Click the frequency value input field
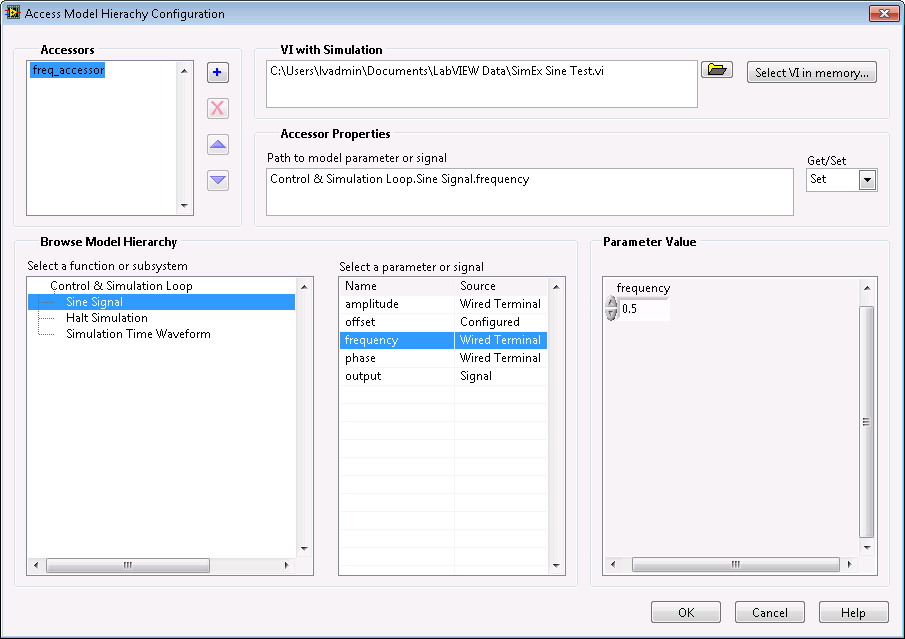905x639 pixels. pyautogui.click(x=644, y=310)
